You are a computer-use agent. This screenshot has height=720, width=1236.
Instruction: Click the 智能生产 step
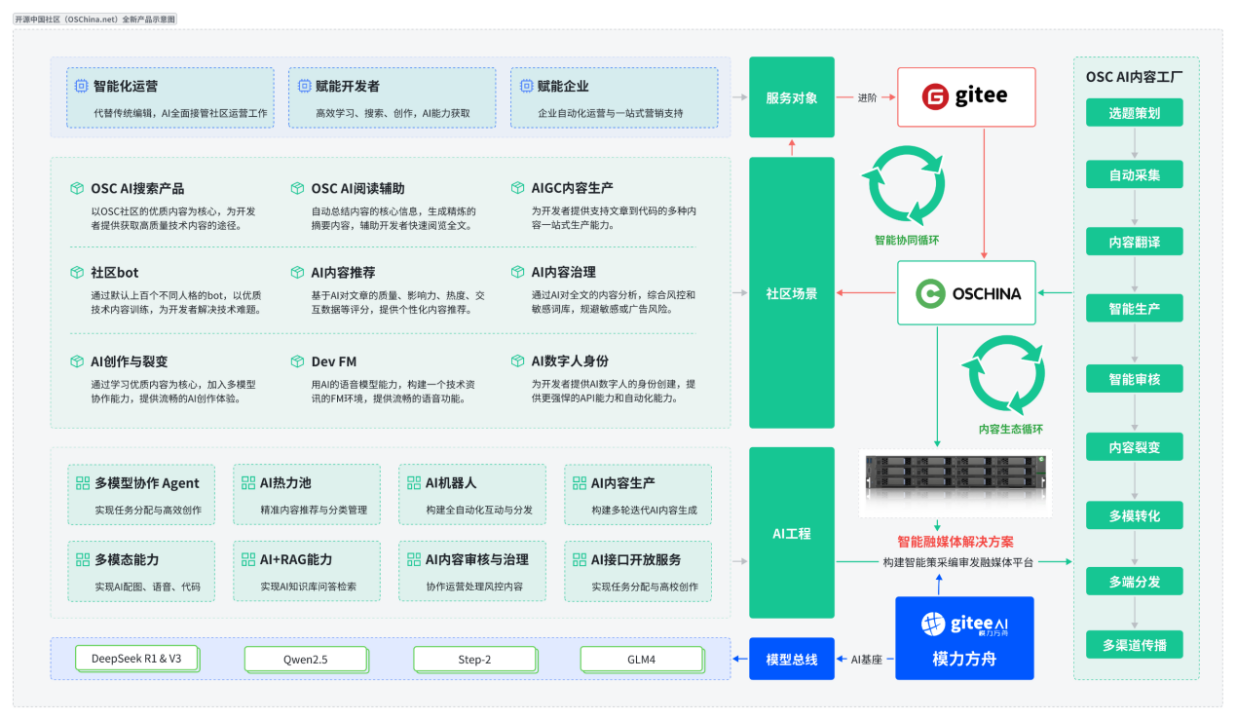[1134, 308]
